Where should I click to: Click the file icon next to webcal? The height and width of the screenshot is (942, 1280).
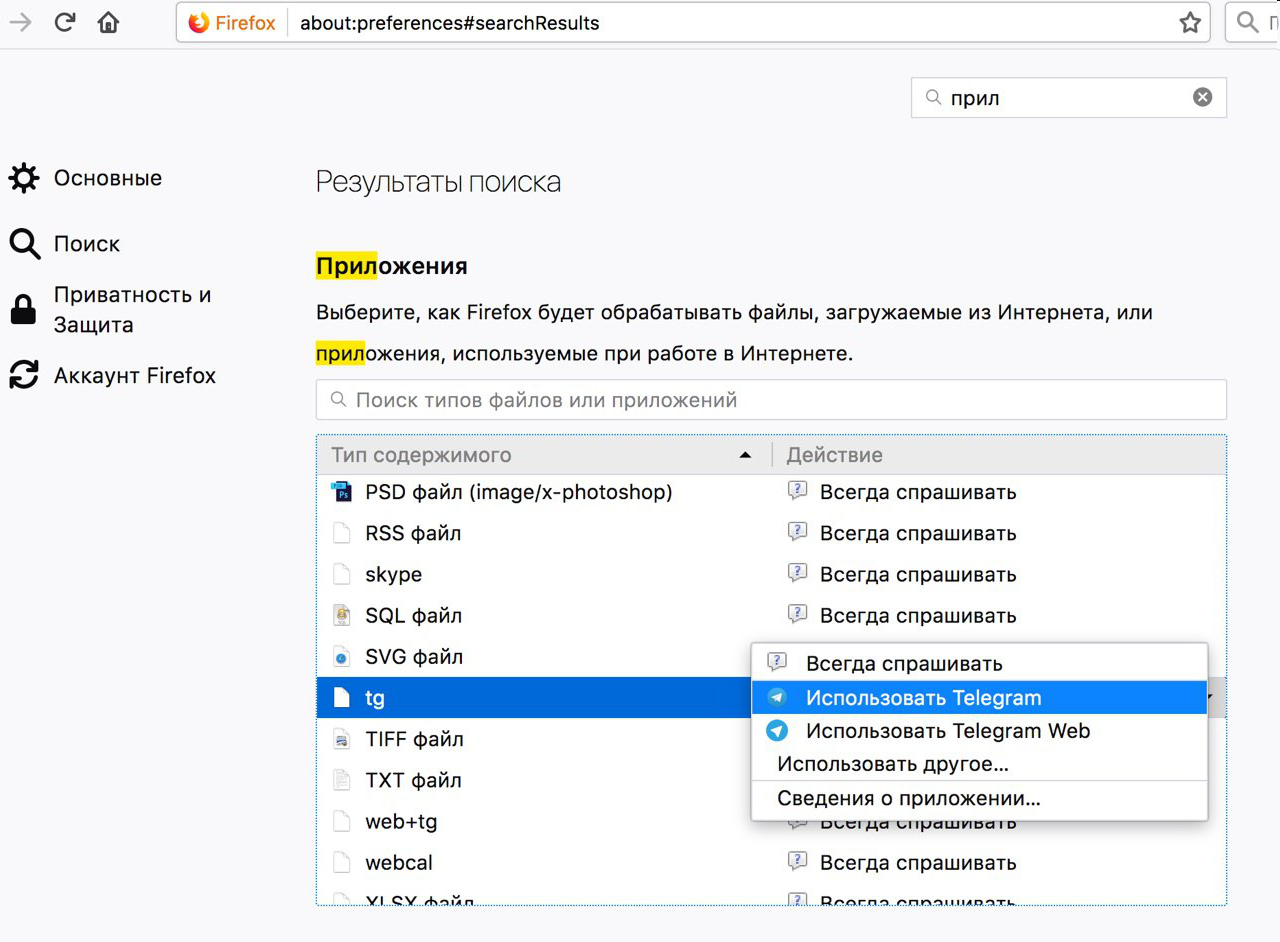[x=342, y=862]
